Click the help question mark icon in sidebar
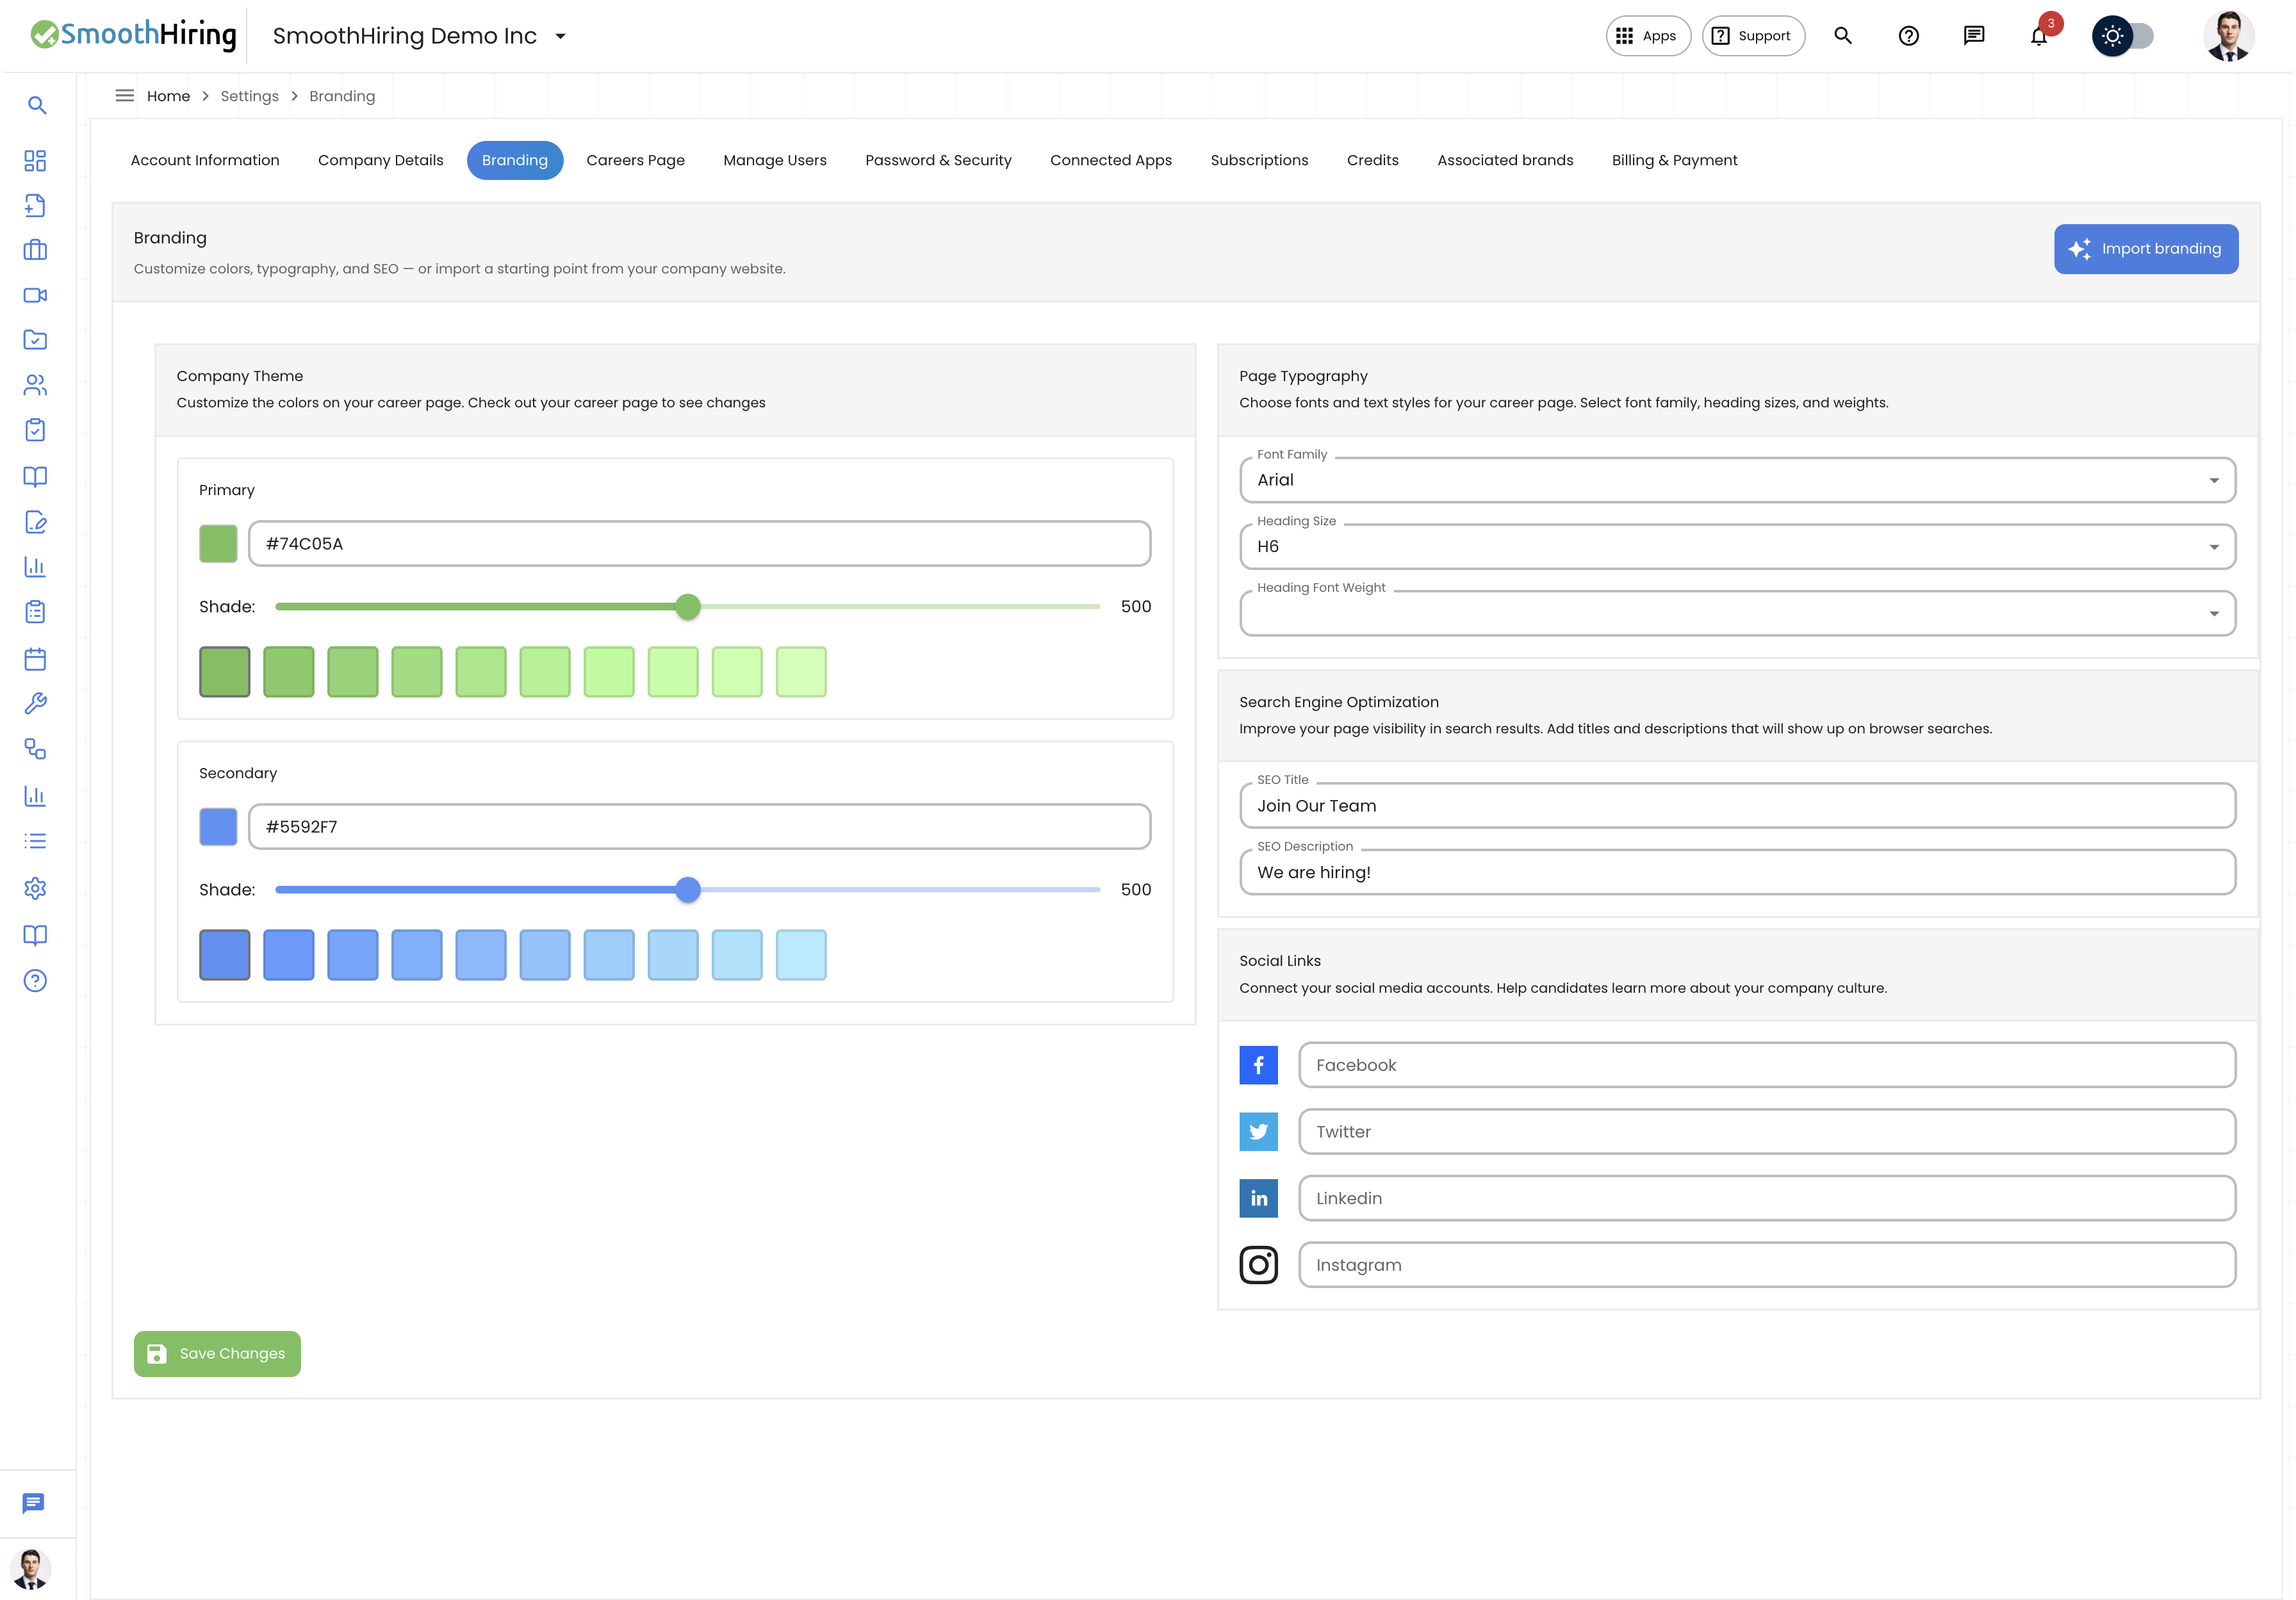Viewport: 2296px width, 1600px height. 35,981
